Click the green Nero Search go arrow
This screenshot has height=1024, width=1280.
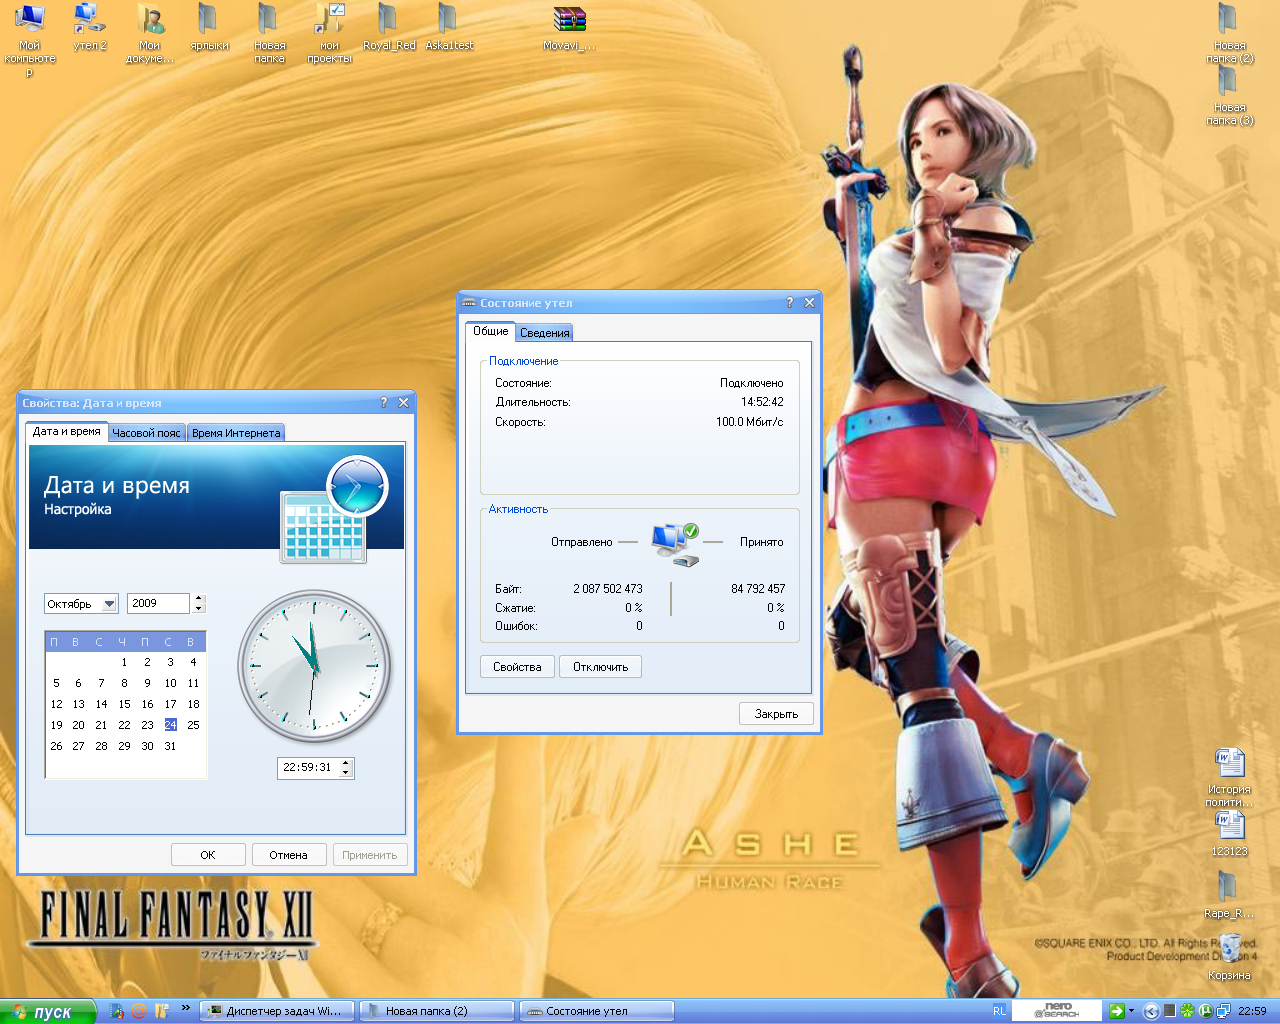tap(1117, 1011)
